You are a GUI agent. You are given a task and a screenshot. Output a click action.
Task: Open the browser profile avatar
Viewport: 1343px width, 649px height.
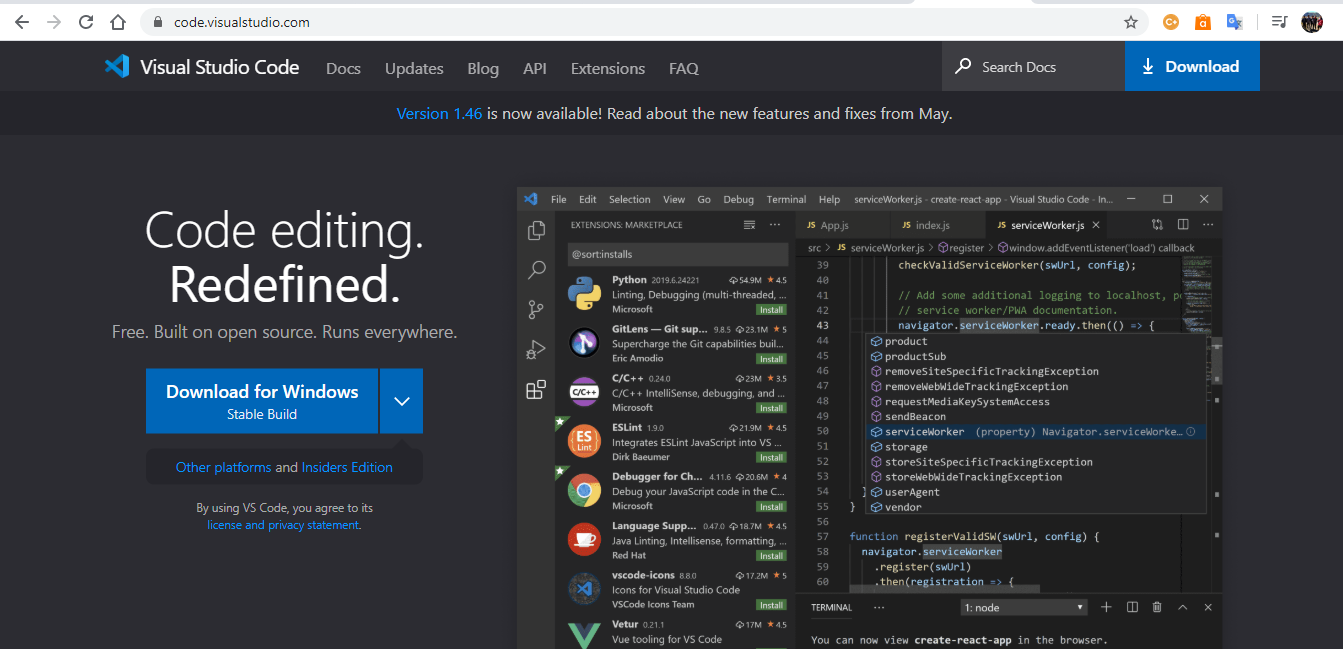[1312, 22]
